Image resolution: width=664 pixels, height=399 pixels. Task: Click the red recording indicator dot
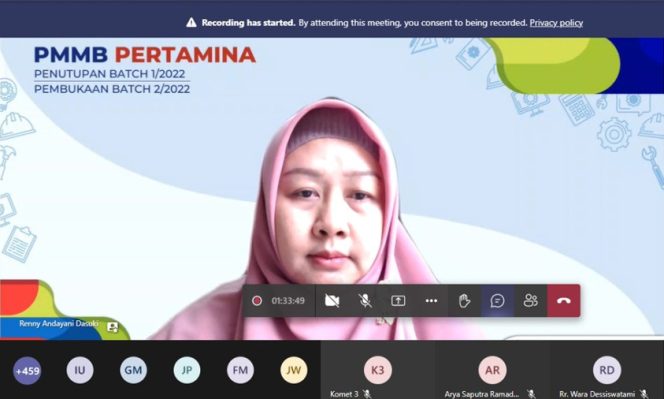257,301
